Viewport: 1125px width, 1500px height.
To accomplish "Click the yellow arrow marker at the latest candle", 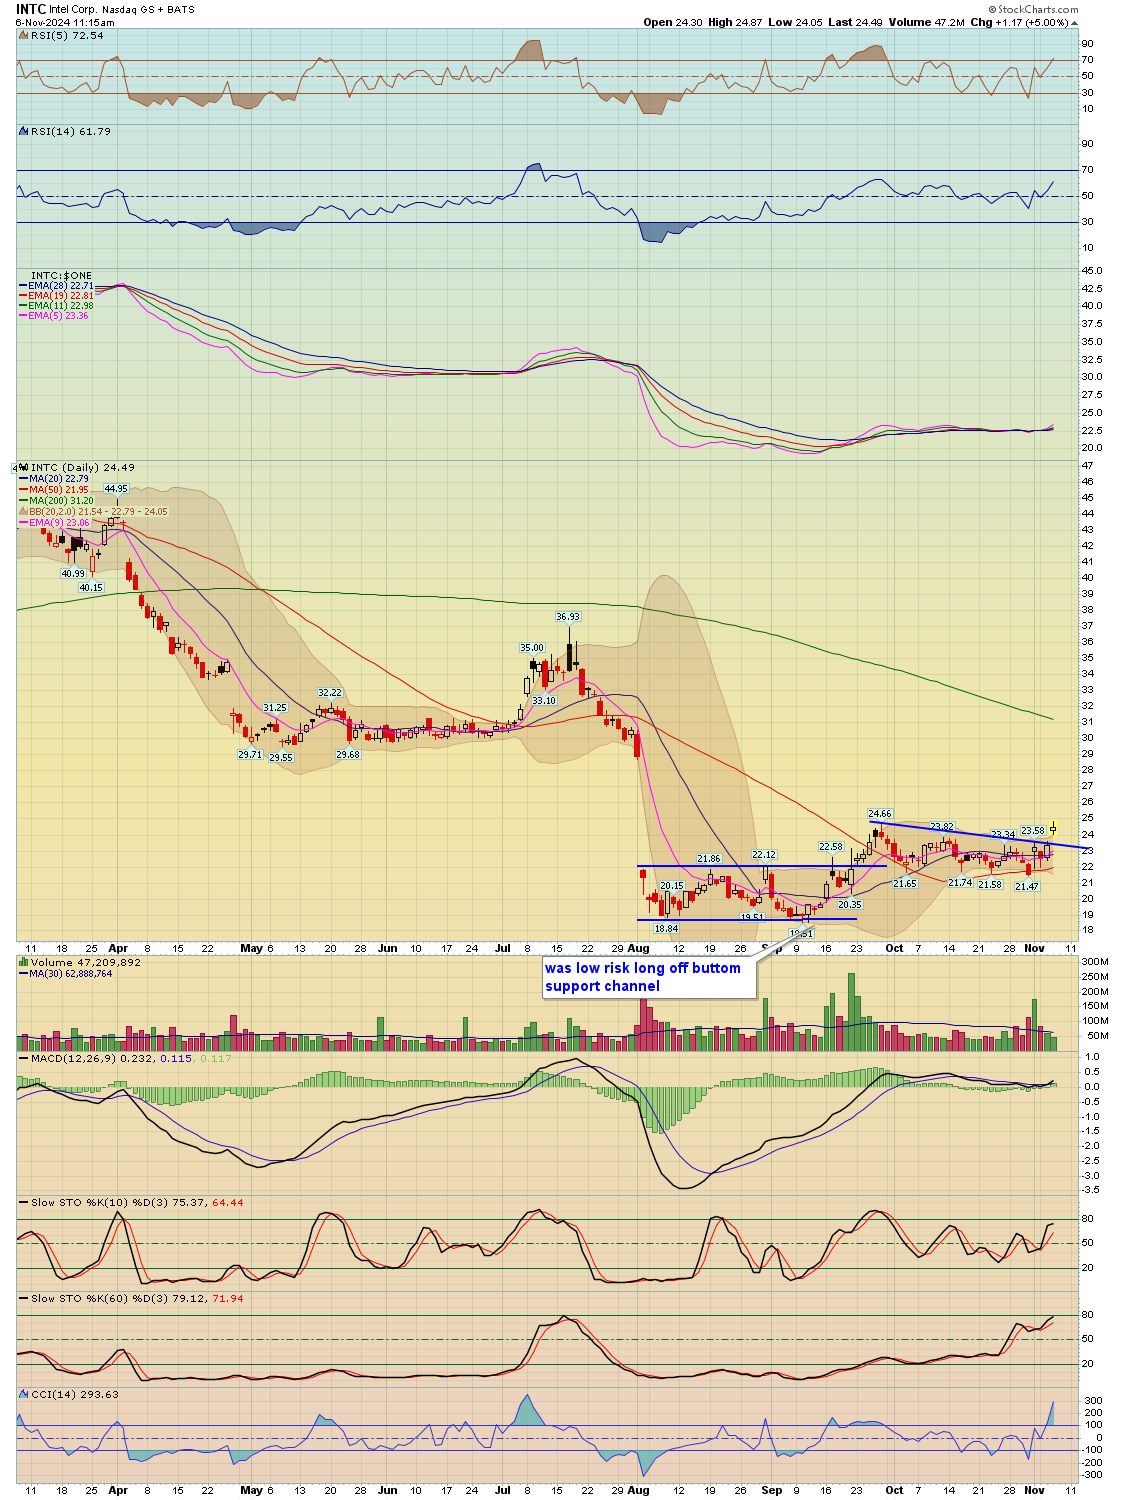I will [1053, 829].
